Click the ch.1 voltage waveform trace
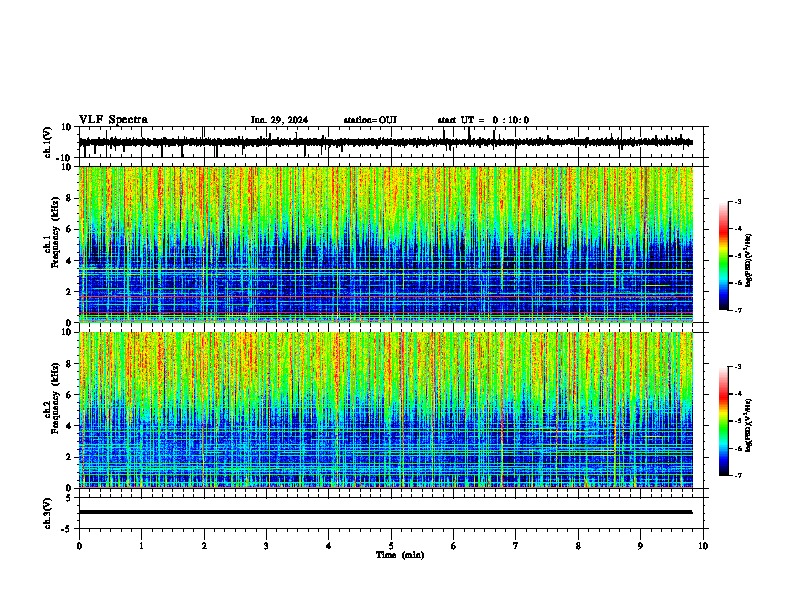The width and height of the screenshot is (792, 612). [x=386, y=142]
